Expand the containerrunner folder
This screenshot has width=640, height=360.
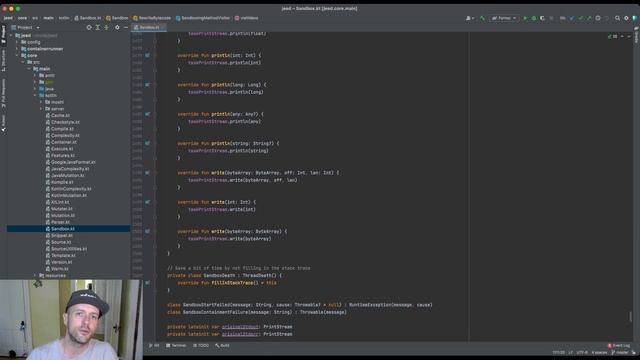[17, 49]
